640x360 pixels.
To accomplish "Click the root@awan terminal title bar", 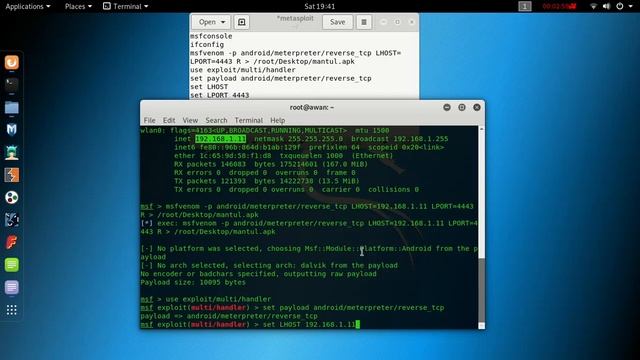I will (x=312, y=107).
